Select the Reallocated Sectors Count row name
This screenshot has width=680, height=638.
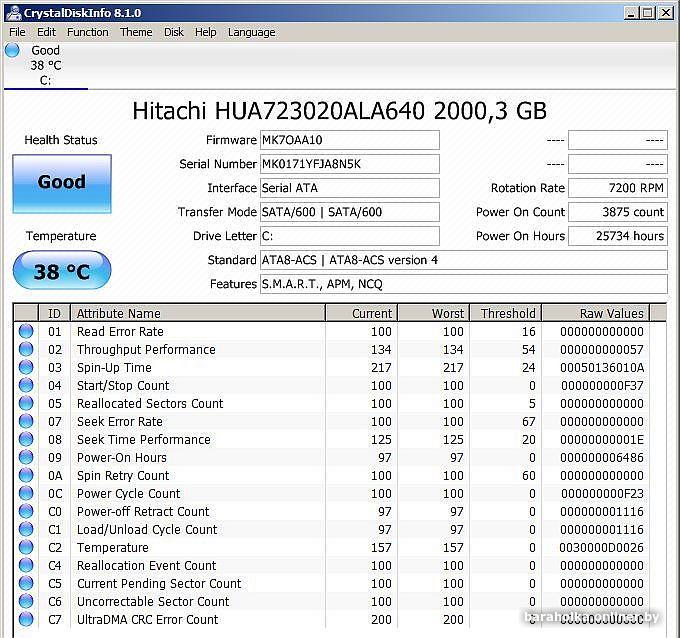pos(150,403)
